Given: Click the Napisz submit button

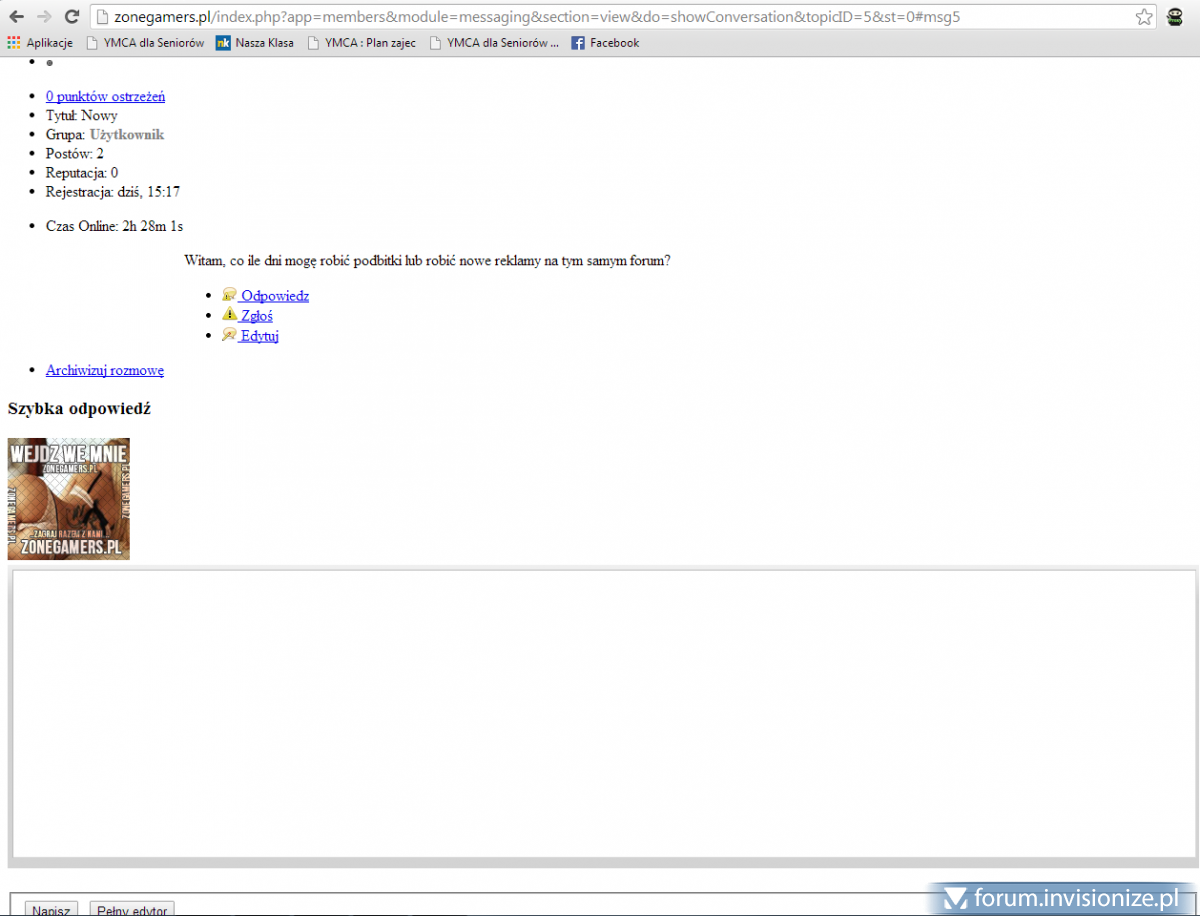Looking at the screenshot, I should 51,909.
